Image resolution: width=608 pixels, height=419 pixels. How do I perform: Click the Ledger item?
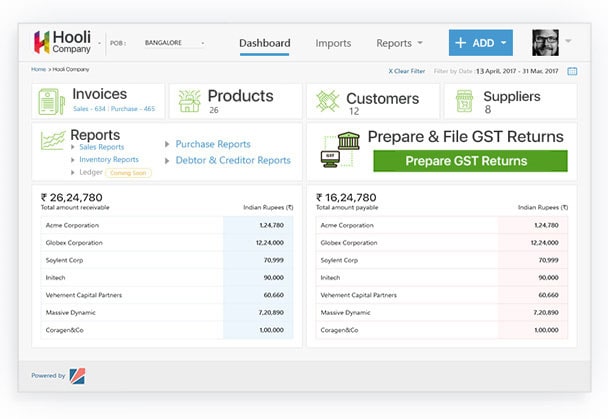(x=91, y=172)
